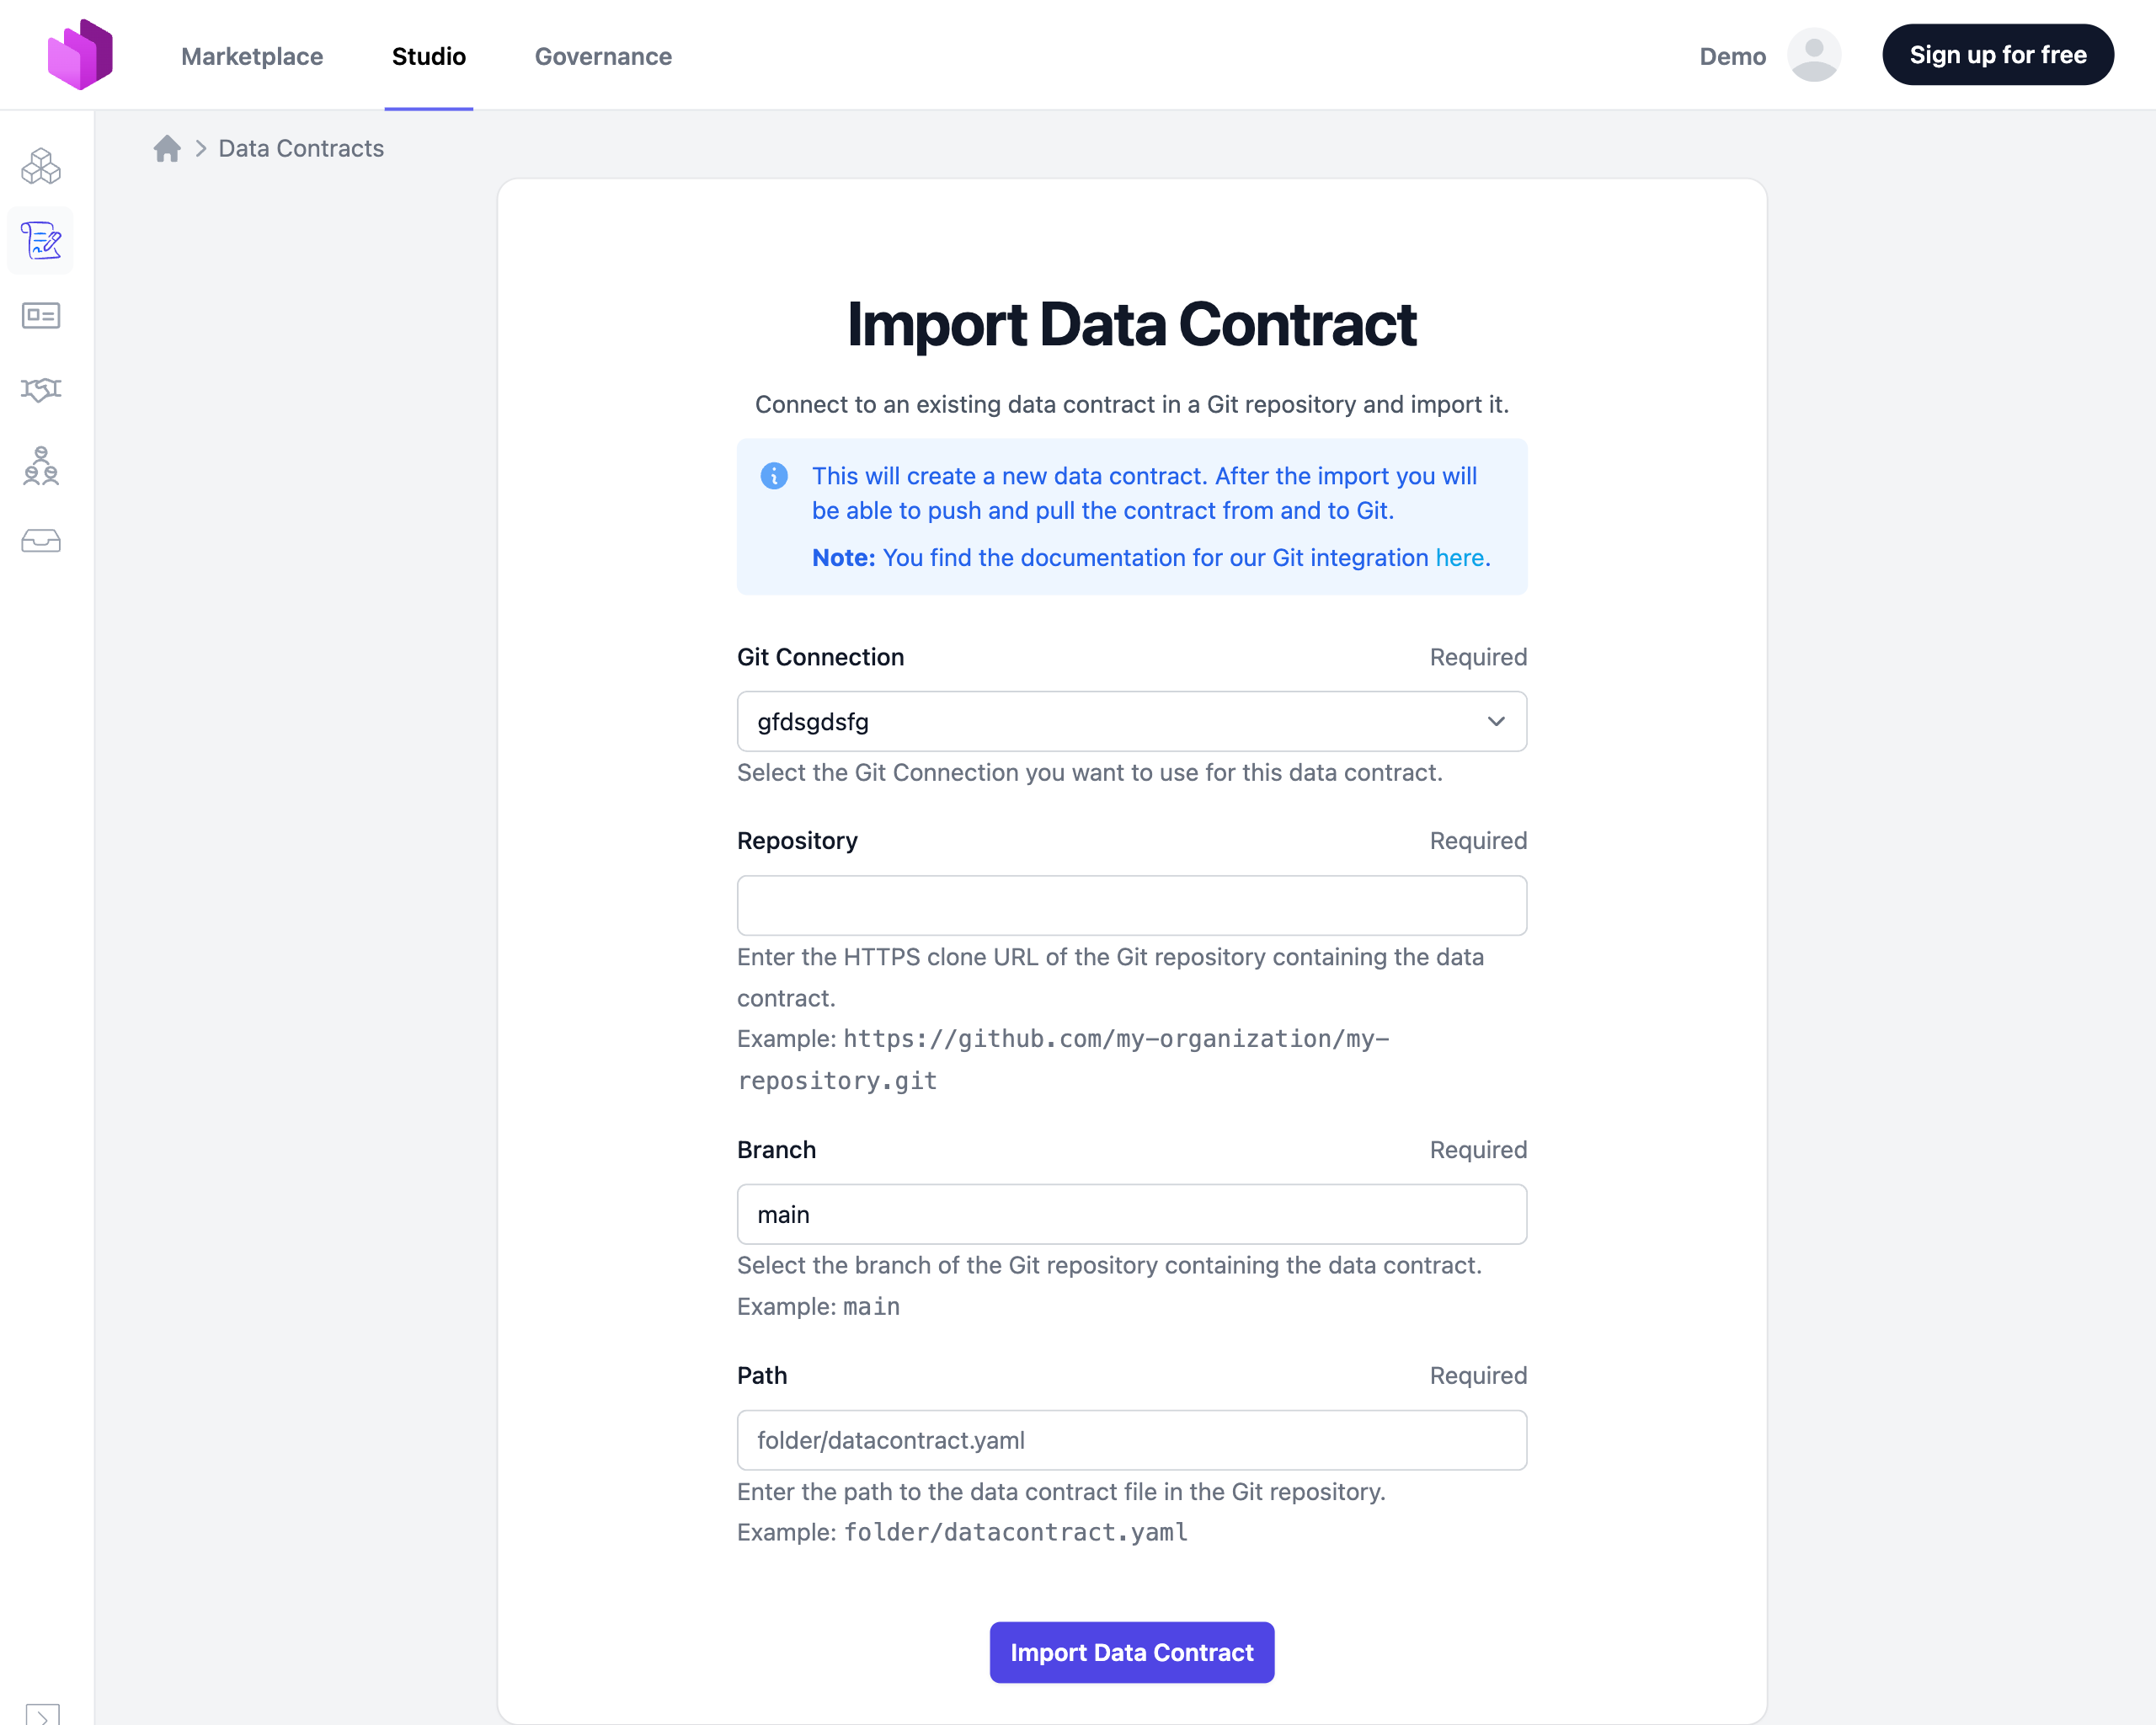
Task: Click the Demo user avatar icon
Action: pos(1813,55)
